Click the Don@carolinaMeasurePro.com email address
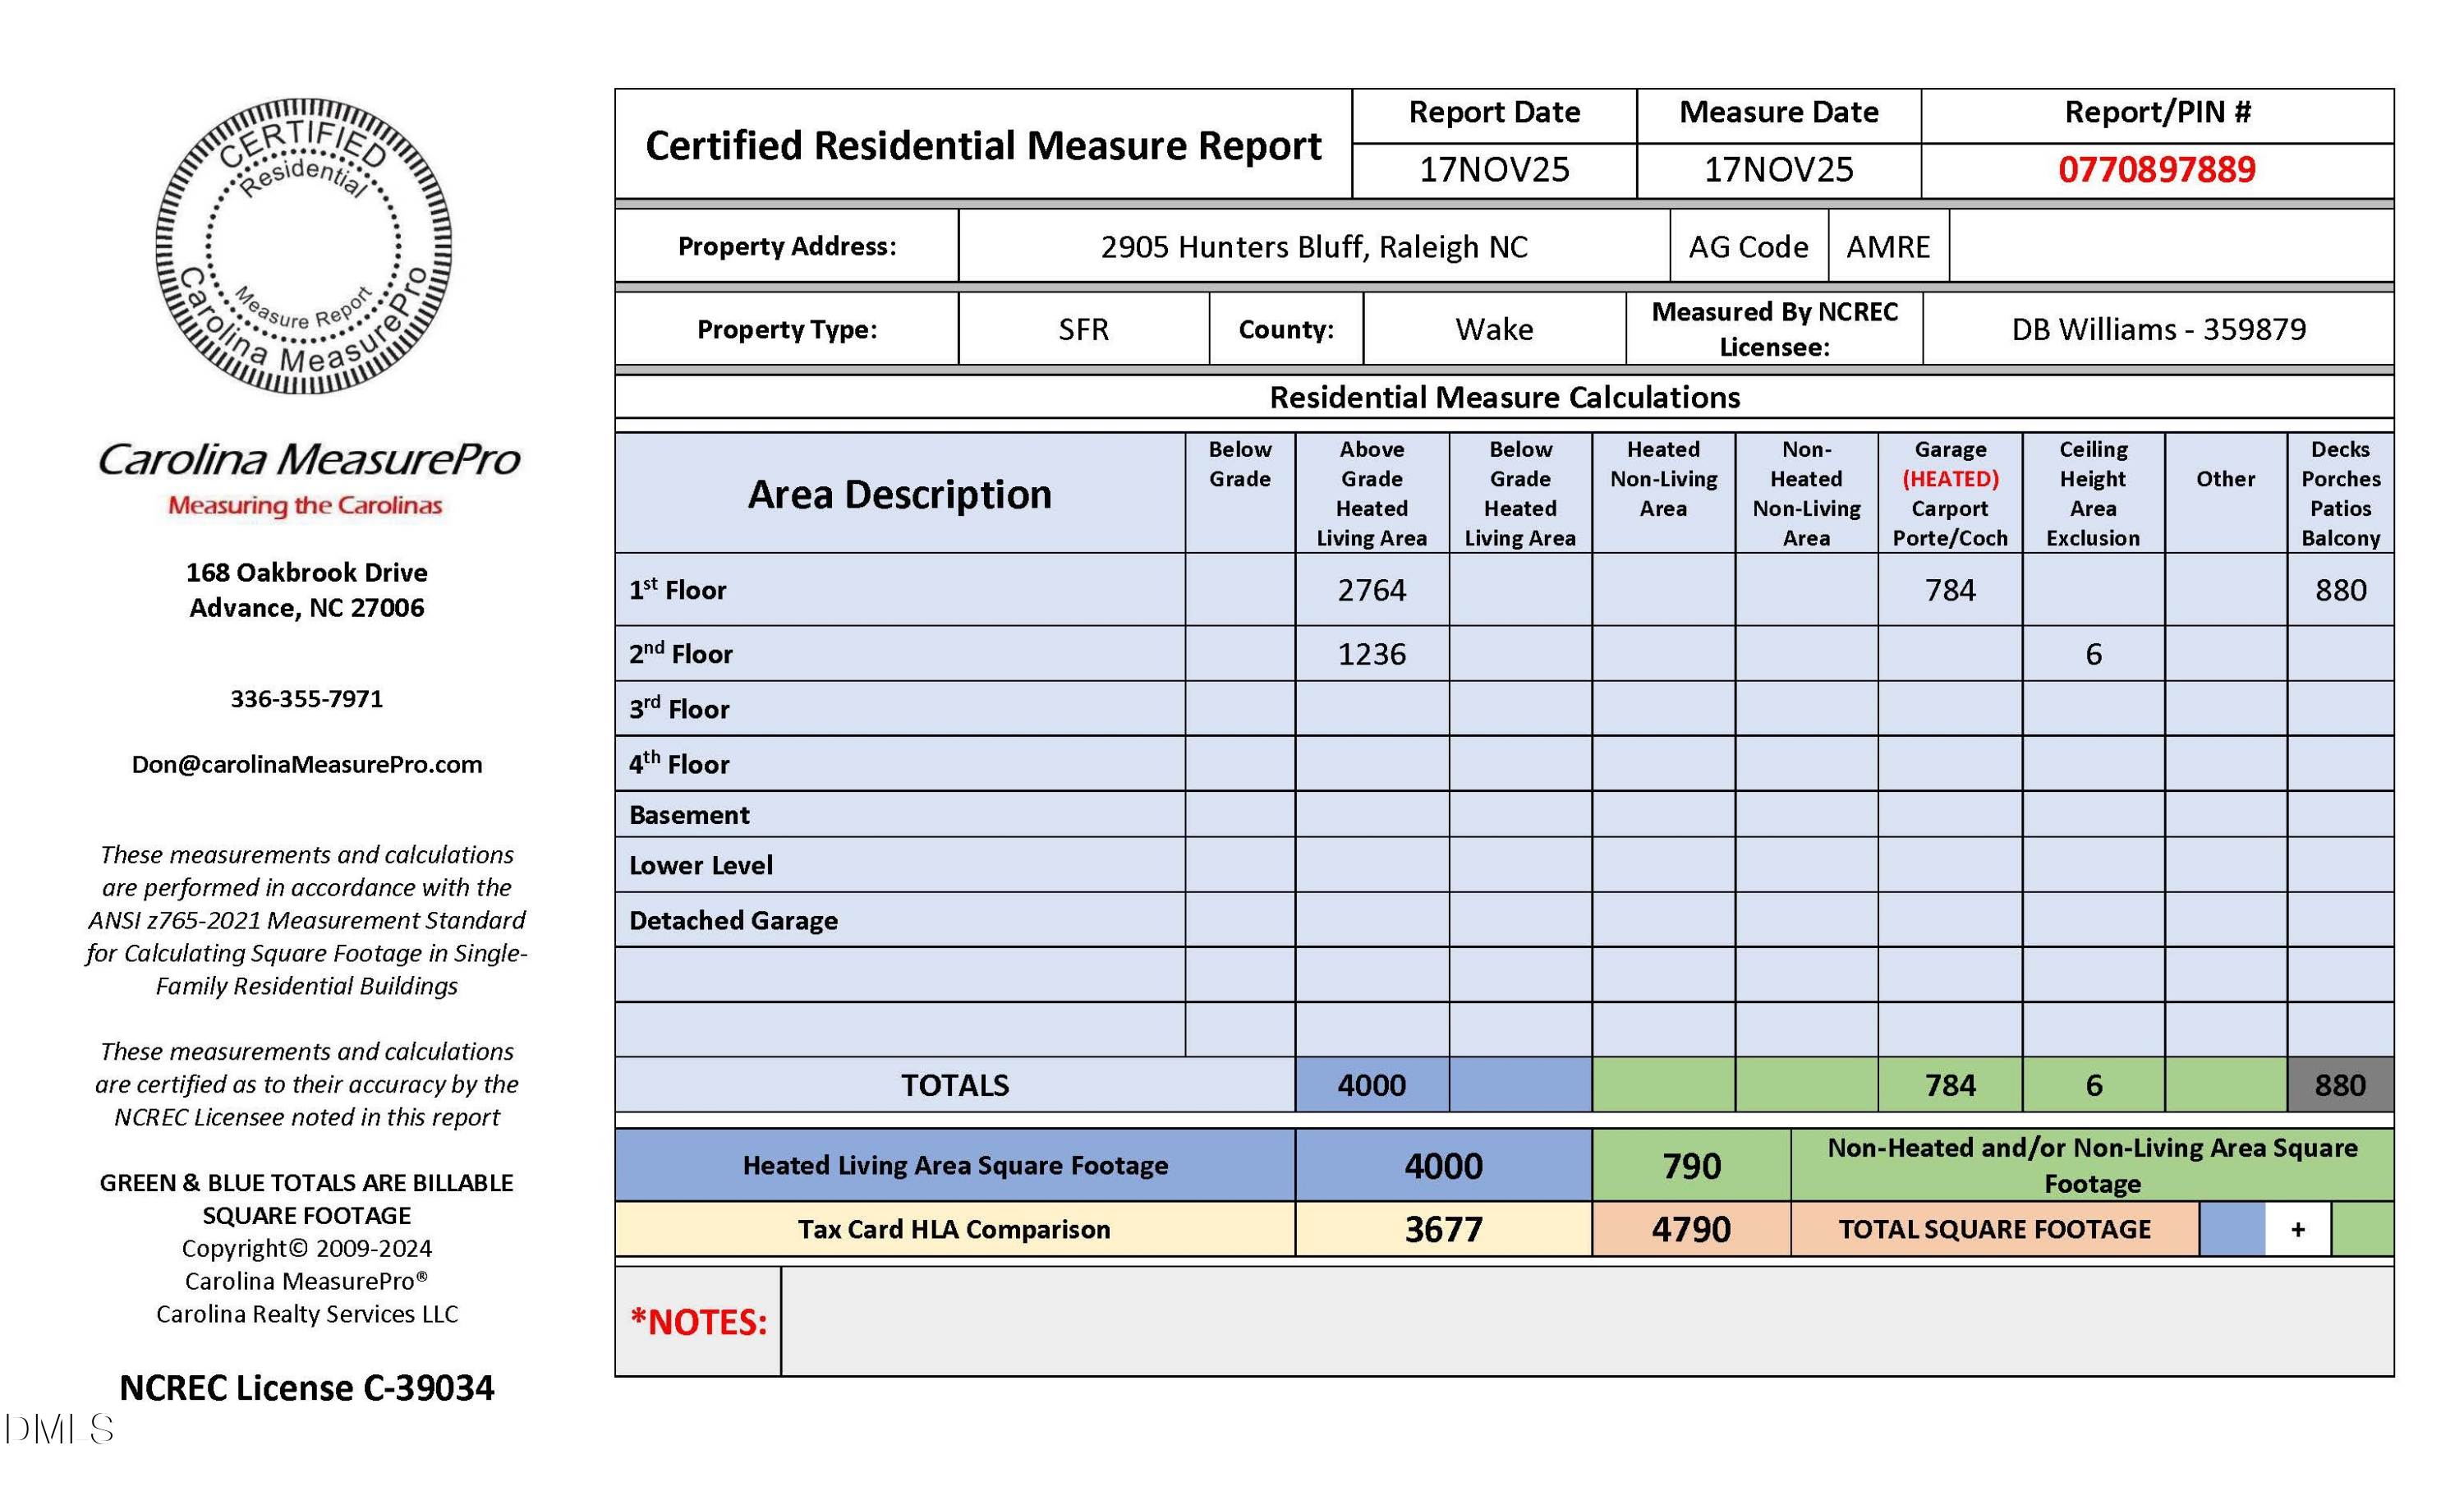The width and height of the screenshot is (2464, 1496). tap(307, 765)
